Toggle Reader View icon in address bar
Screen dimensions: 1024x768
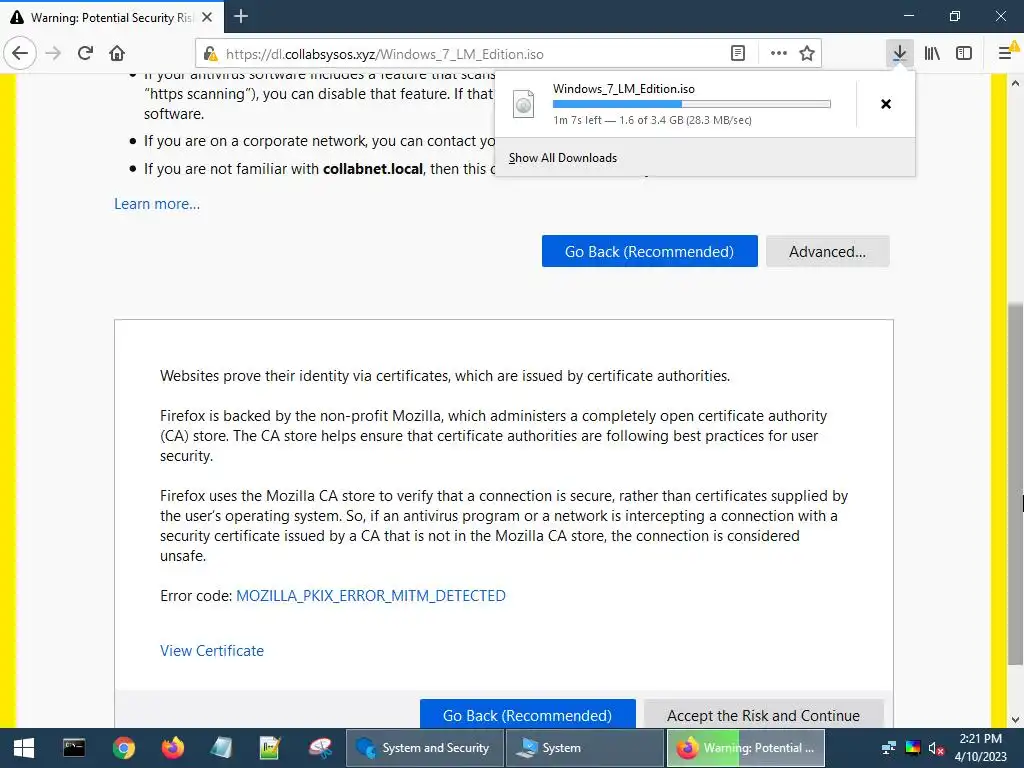[x=738, y=54]
